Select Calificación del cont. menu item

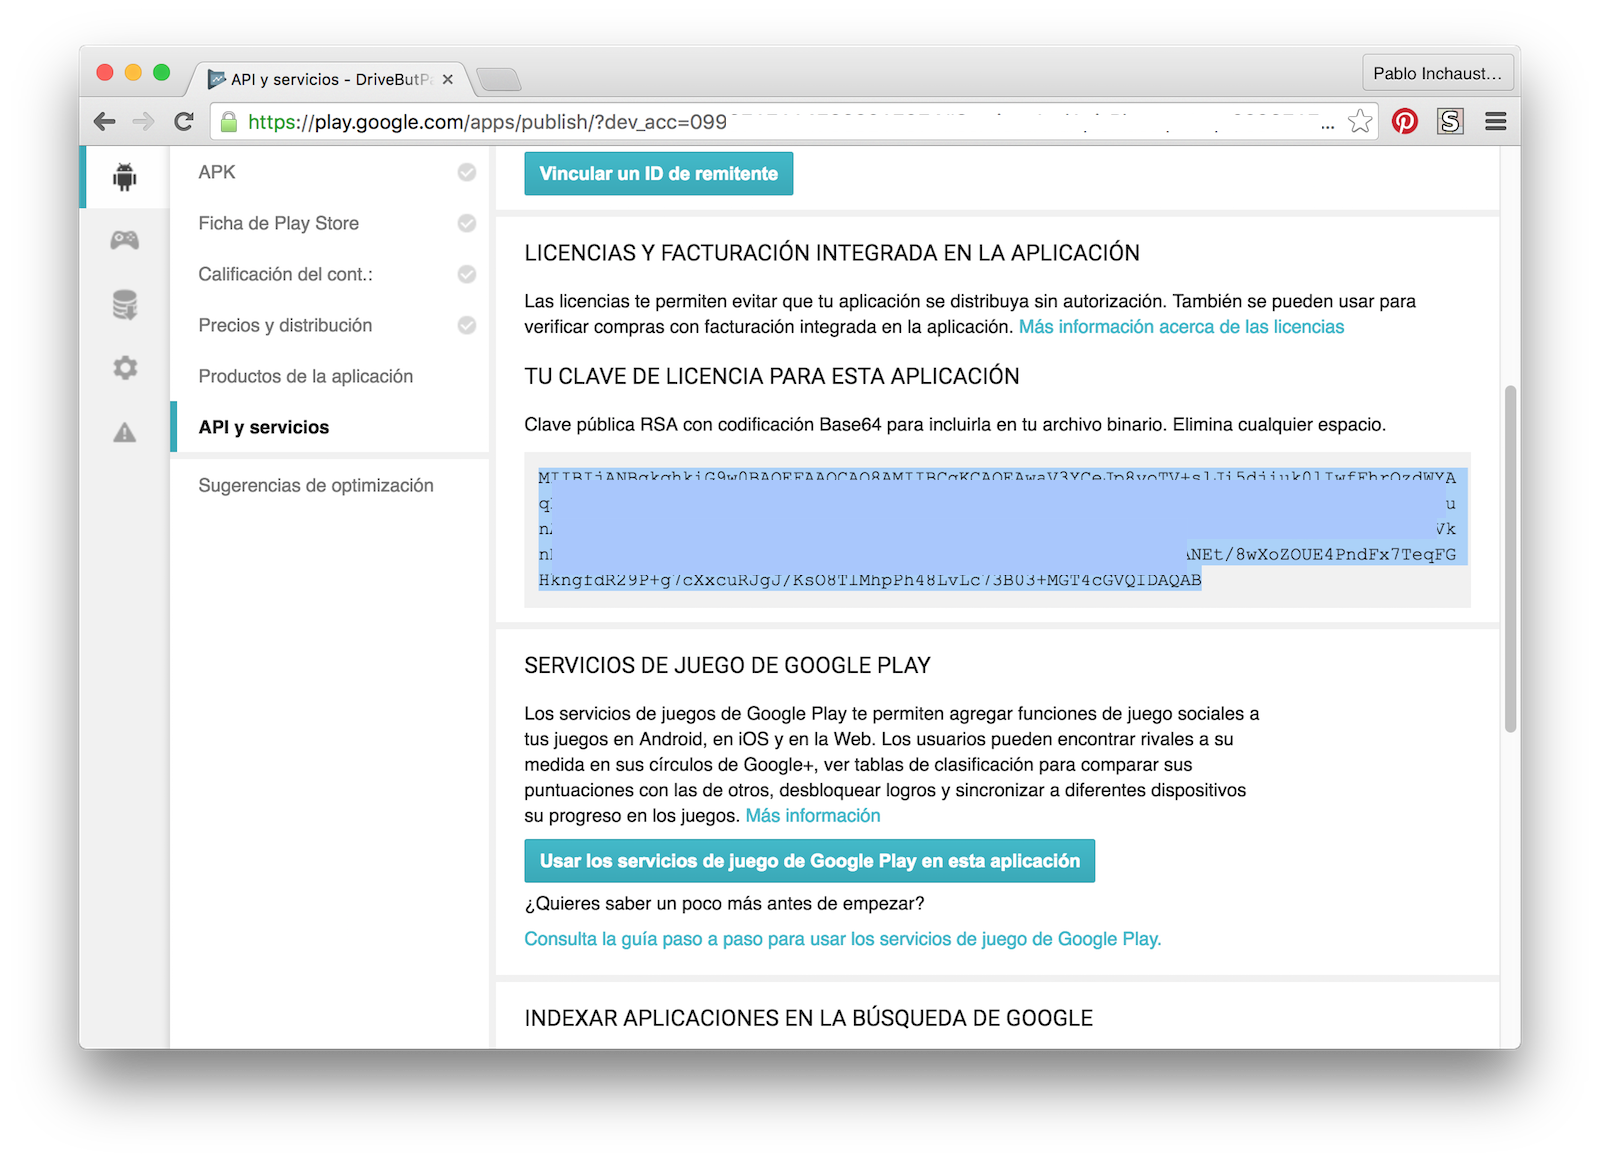[x=285, y=274]
